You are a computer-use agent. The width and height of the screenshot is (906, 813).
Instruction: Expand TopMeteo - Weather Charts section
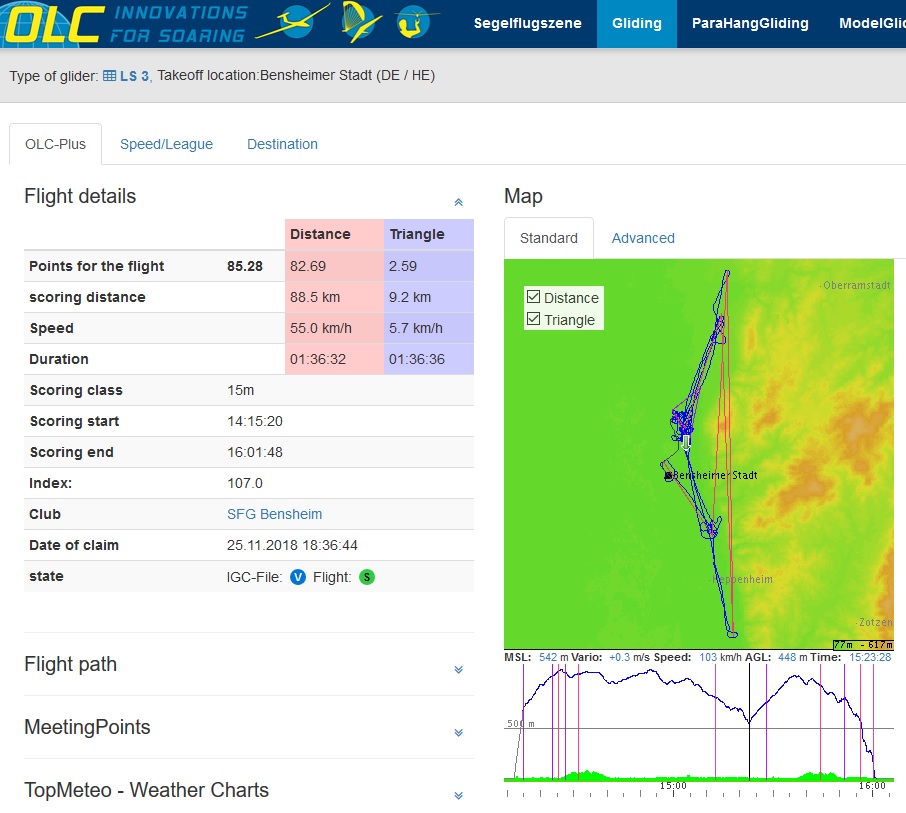(x=458, y=796)
